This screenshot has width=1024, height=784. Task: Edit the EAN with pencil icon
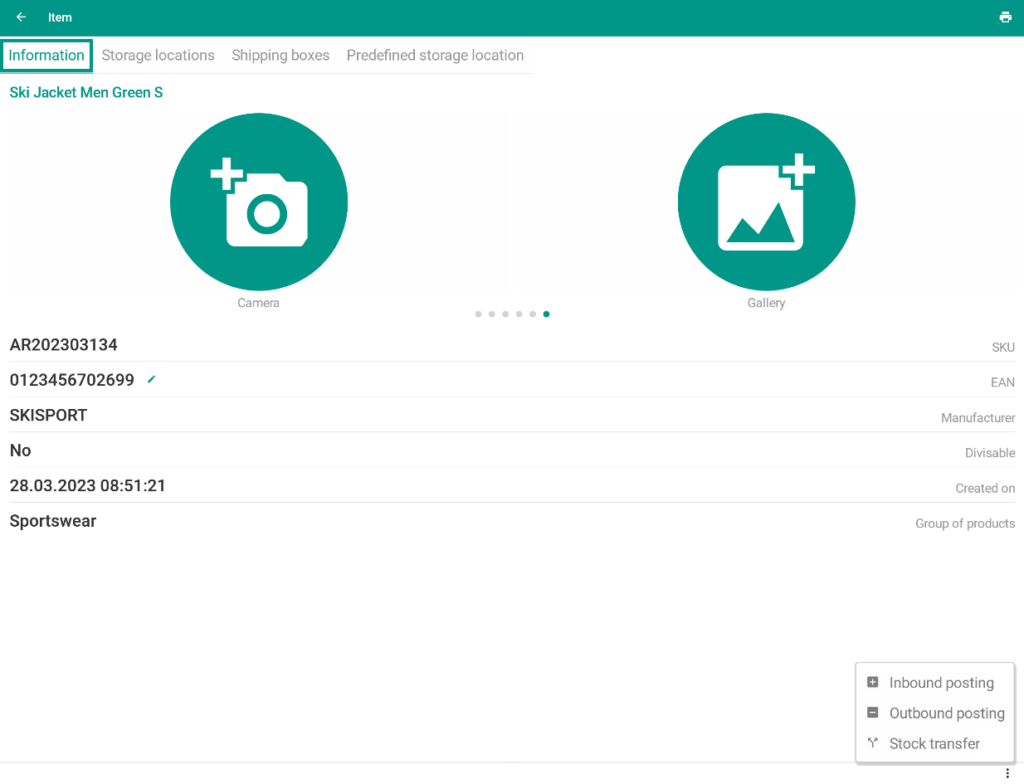pos(152,379)
